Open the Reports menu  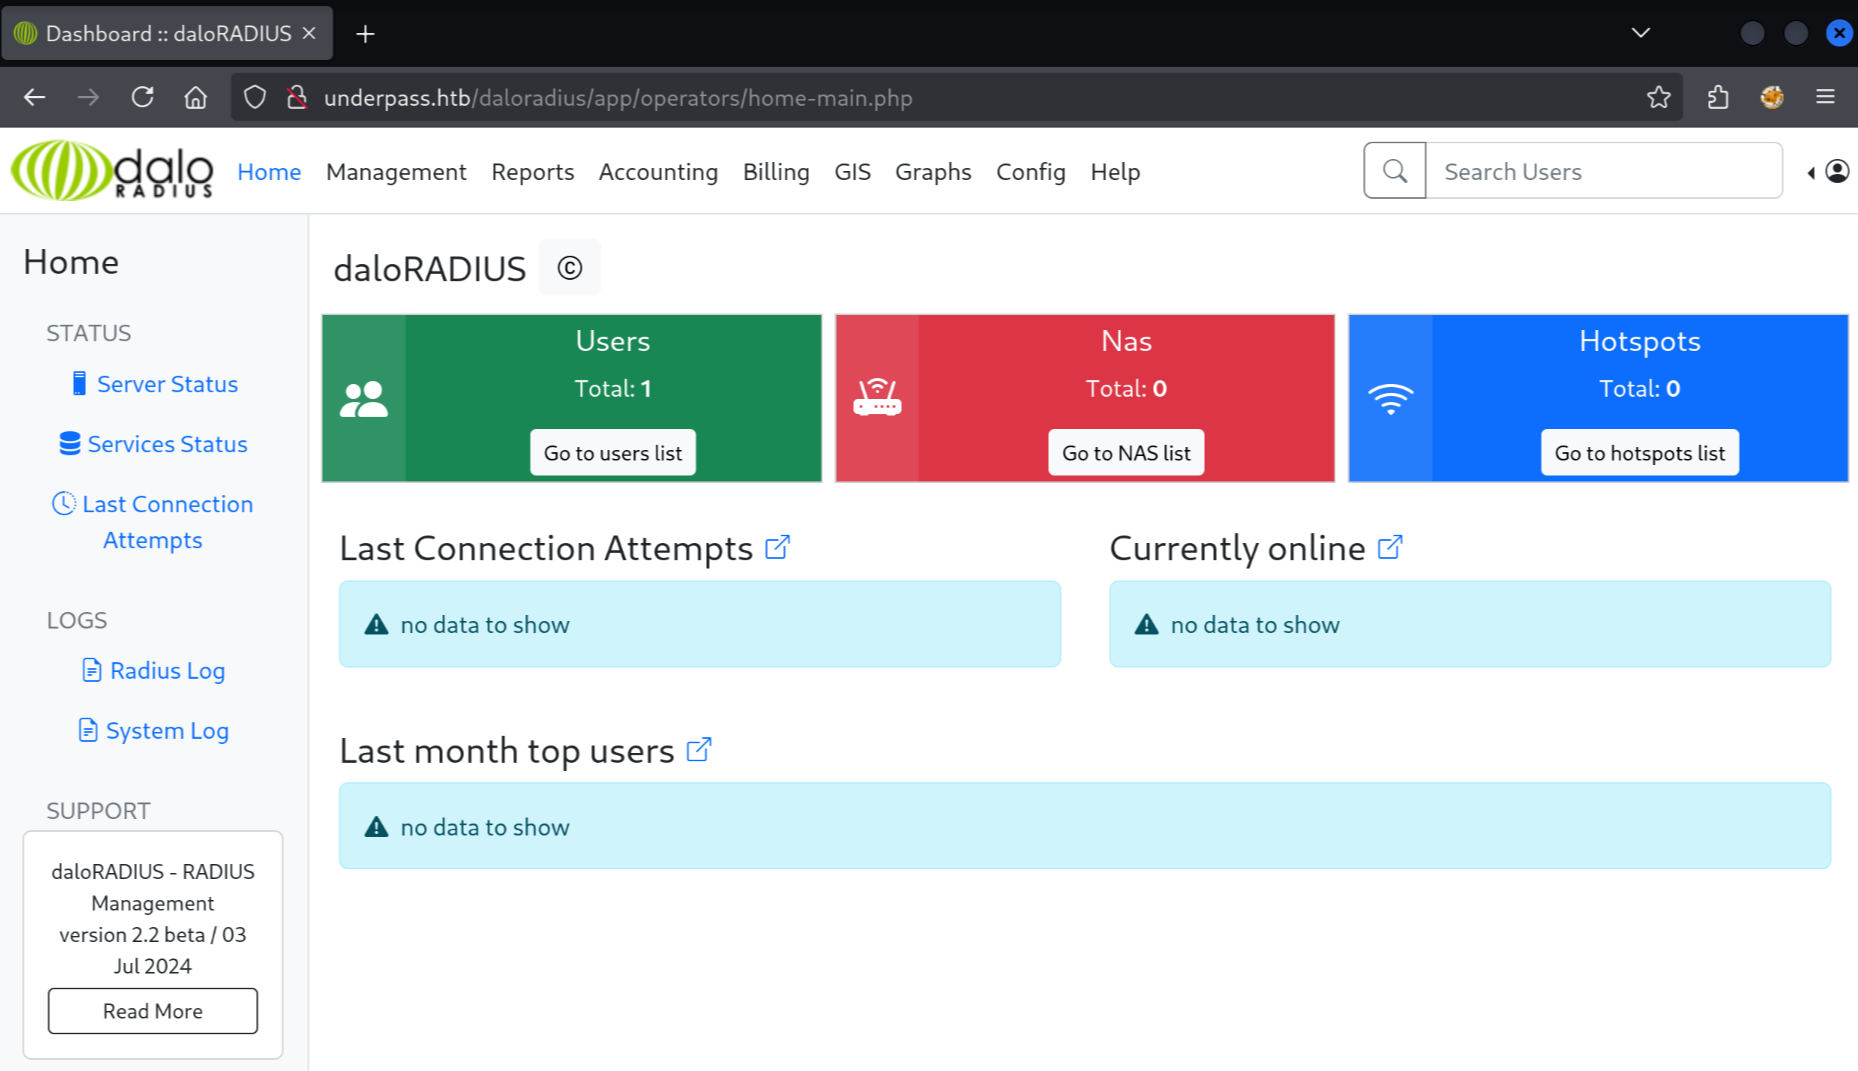tap(533, 171)
